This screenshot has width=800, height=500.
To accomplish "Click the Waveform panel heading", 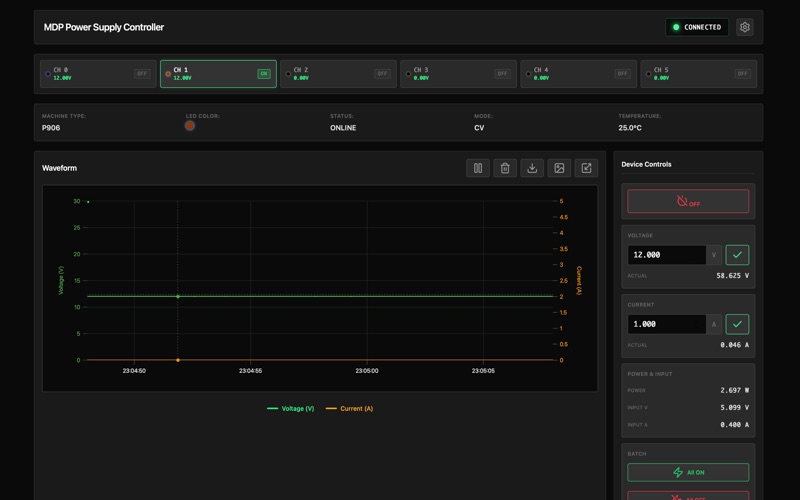I will [59, 168].
